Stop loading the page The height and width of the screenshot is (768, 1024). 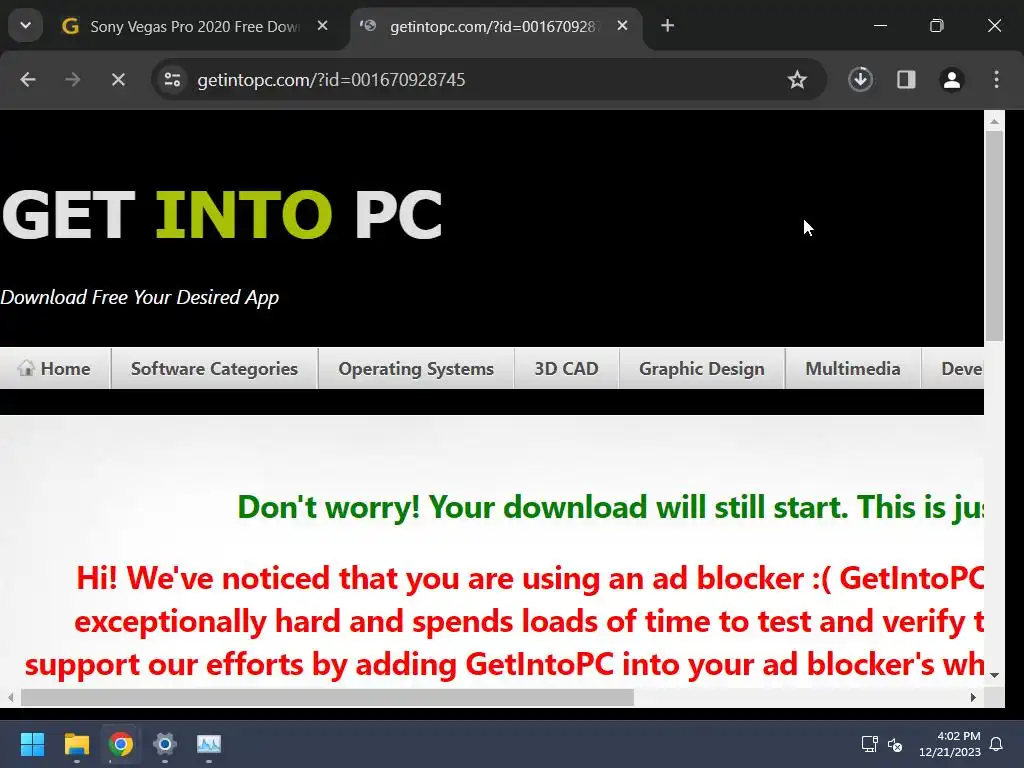(118, 80)
